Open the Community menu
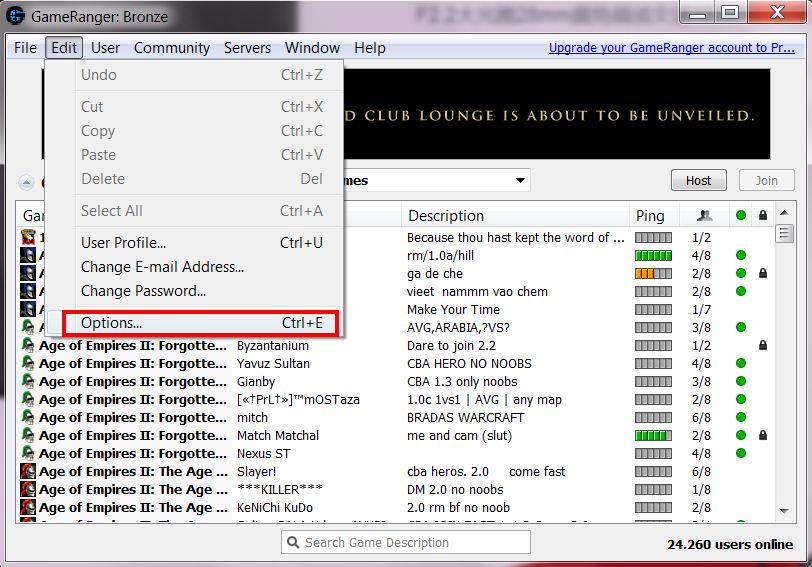812x567 pixels. click(x=171, y=48)
